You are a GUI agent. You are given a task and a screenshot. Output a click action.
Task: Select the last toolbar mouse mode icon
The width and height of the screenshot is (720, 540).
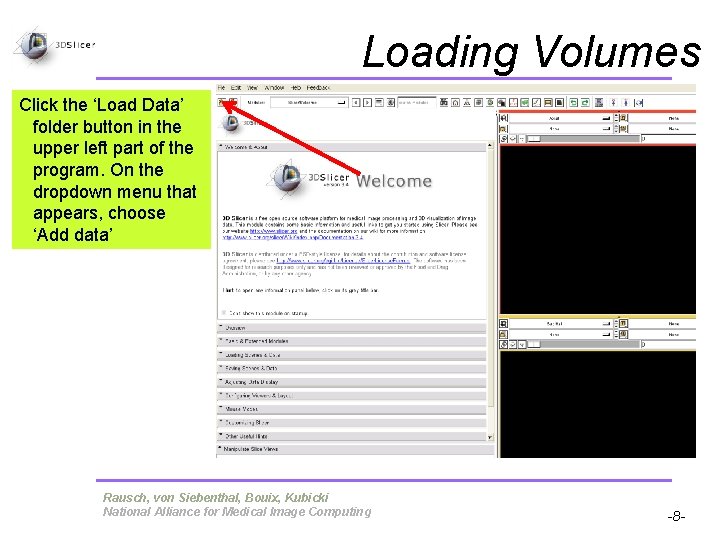[639, 102]
